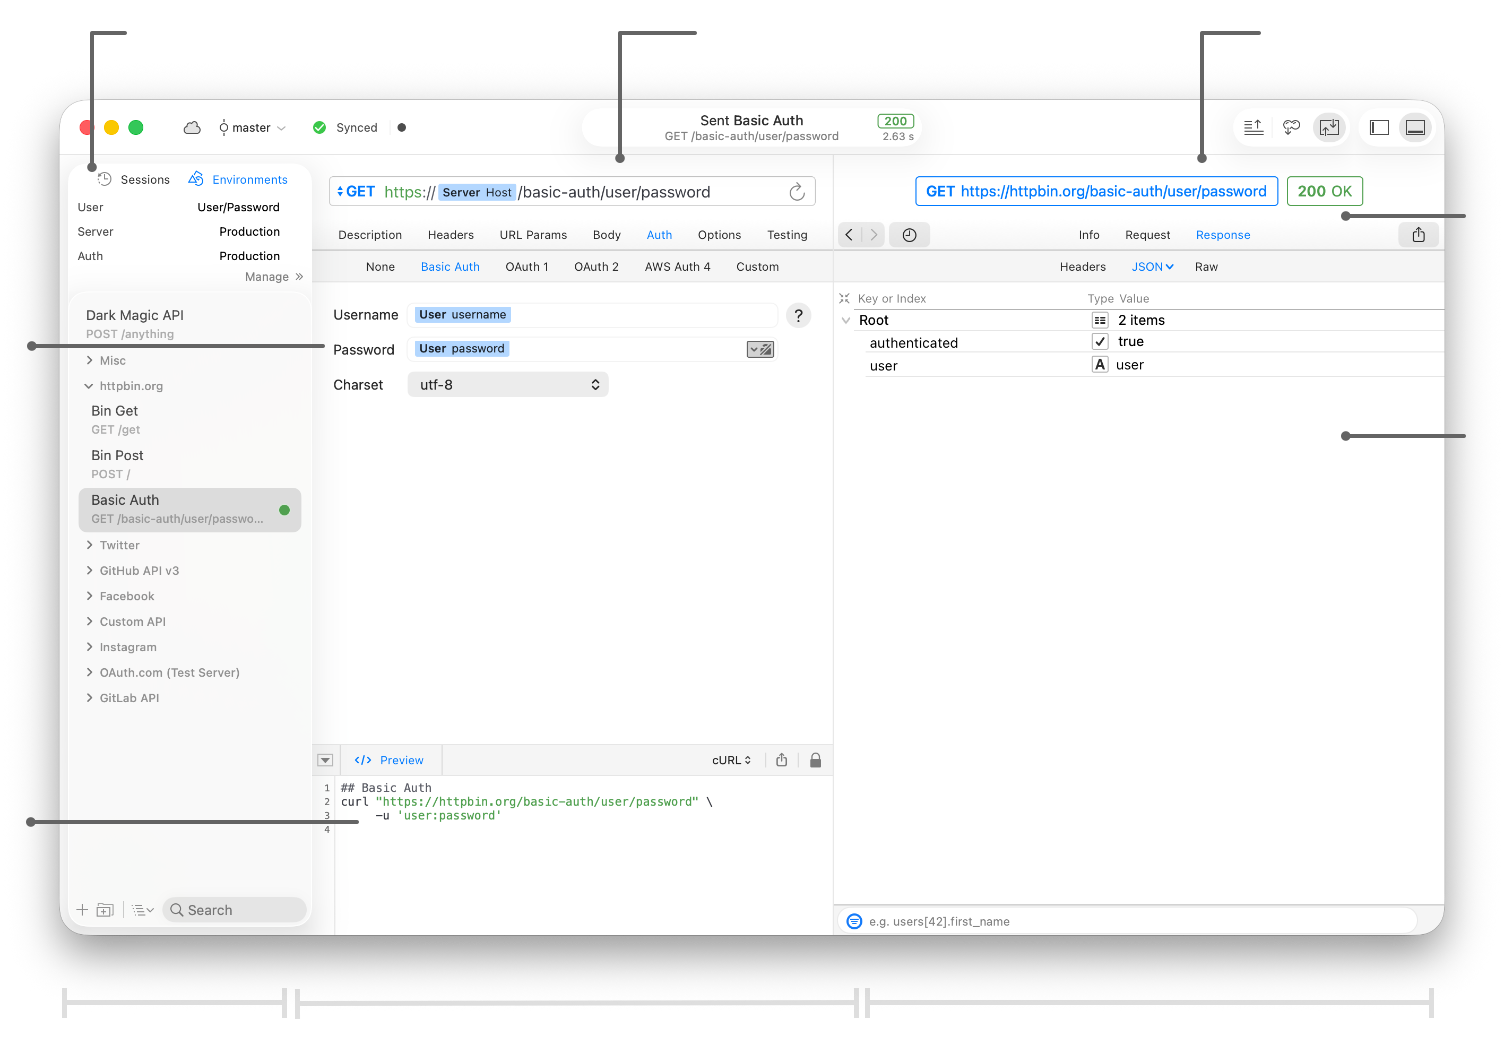The height and width of the screenshot is (1056, 1504).
Task: Click the sidebar Search field
Action: [235, 910]
